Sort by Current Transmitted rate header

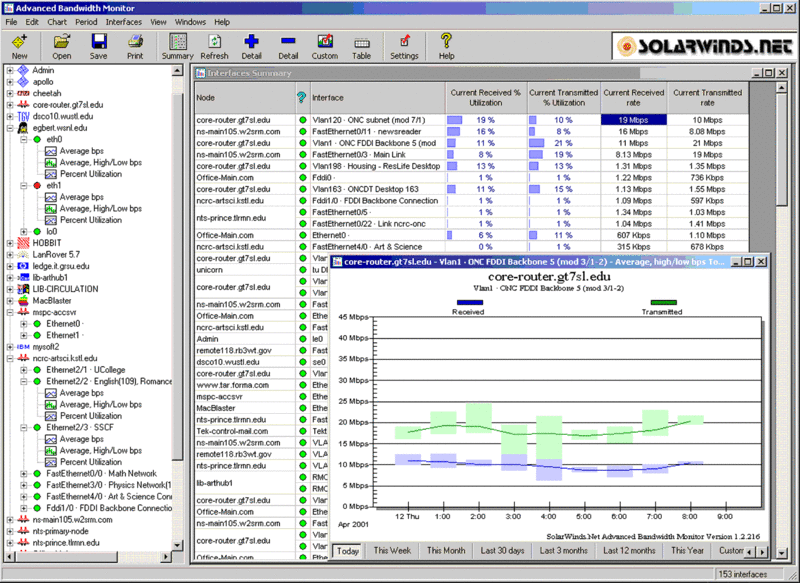pos(707,97)
